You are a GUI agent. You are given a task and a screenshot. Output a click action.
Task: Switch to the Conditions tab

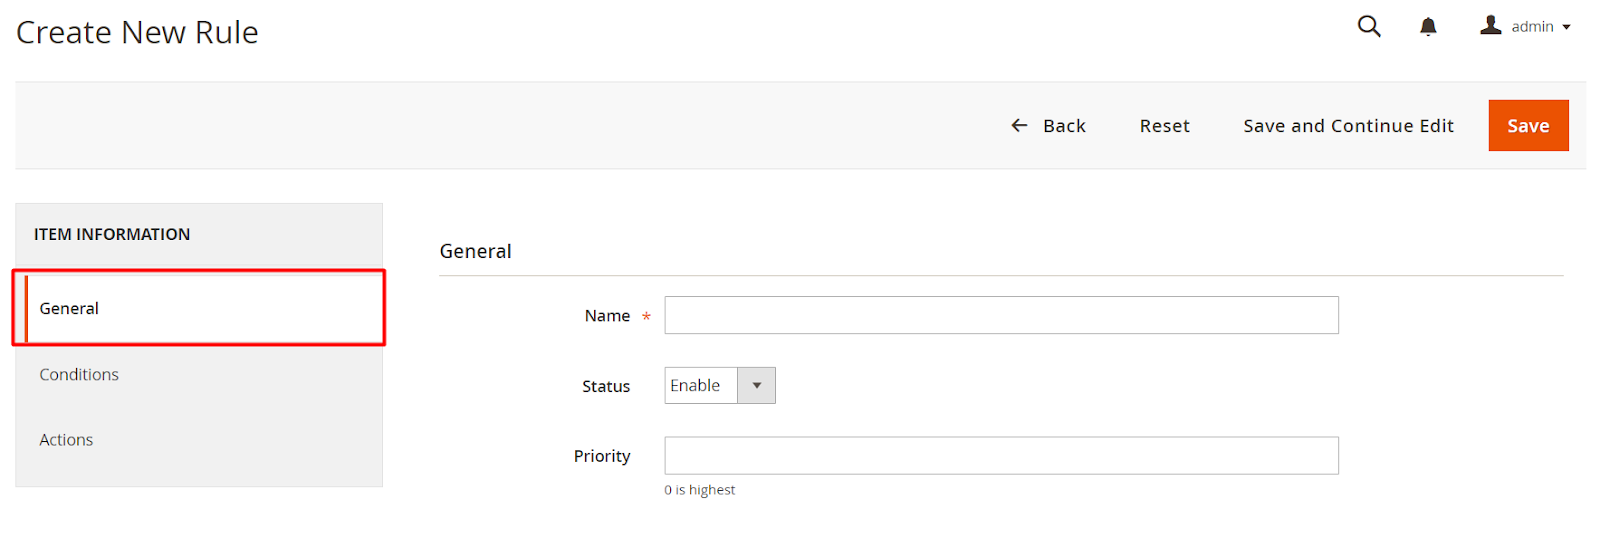pos(79,374)
